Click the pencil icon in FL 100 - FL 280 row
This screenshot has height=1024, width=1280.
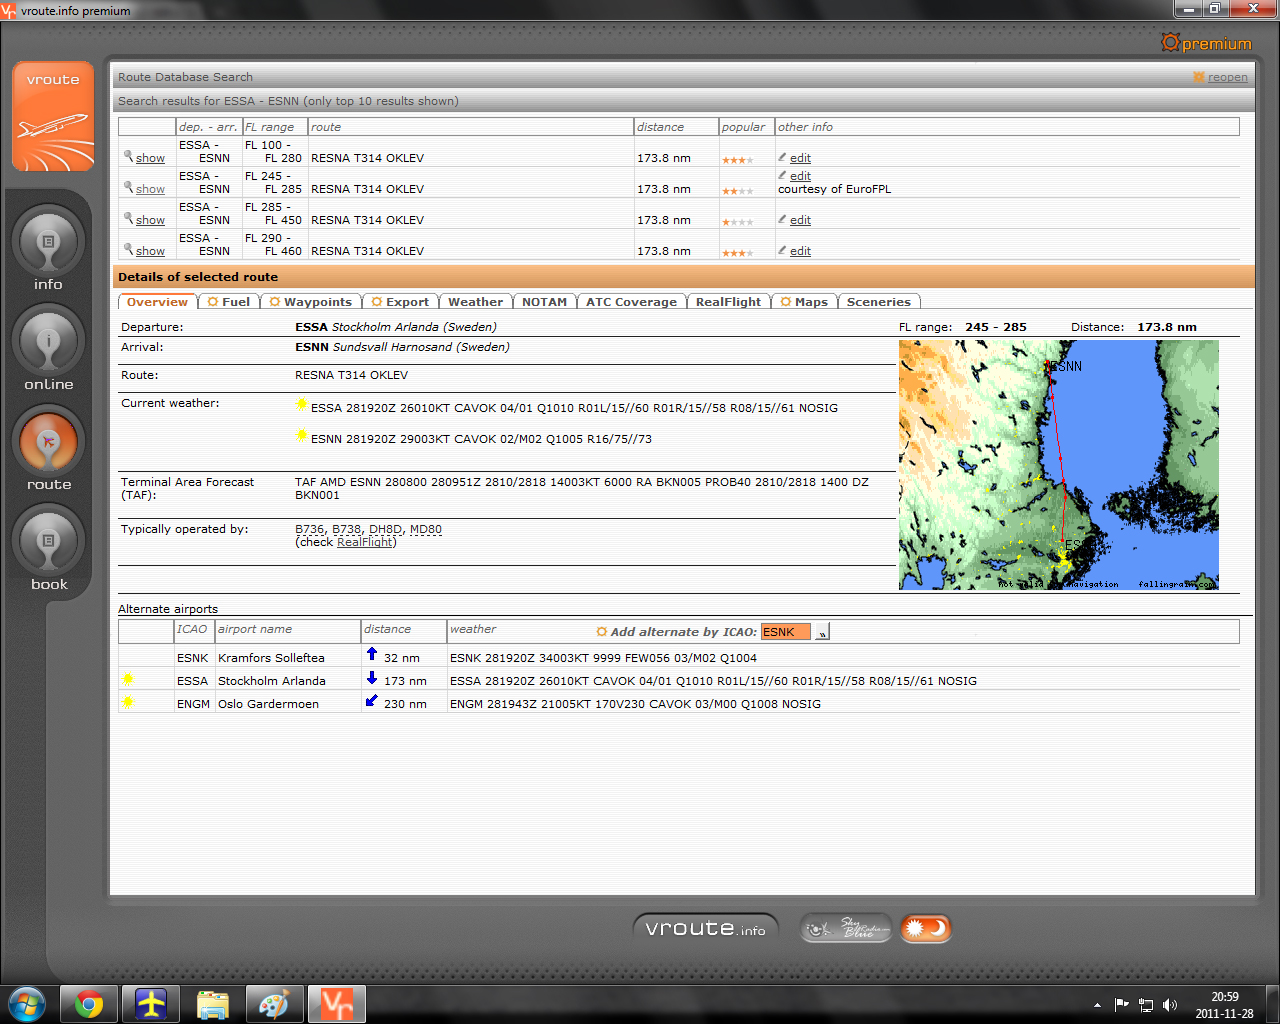point(782,157)
